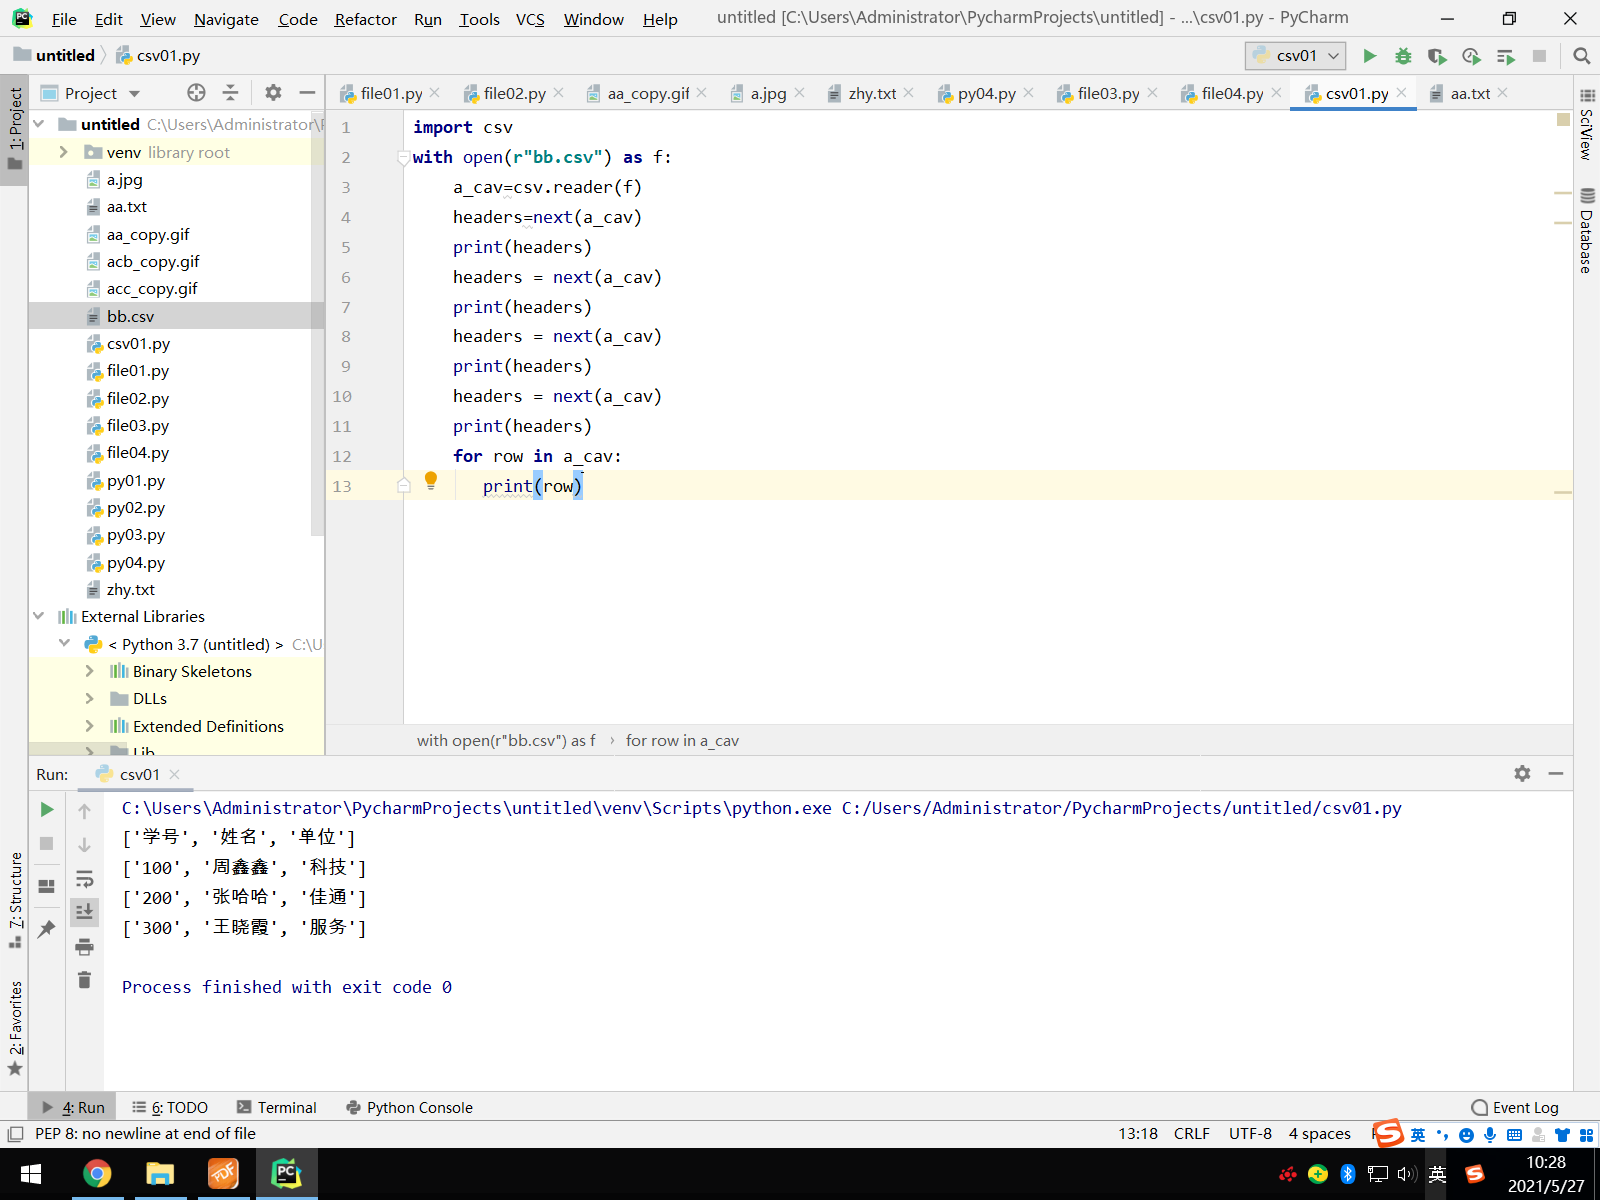Locate current file with the crosshair icon
Image resolution: width=1600 pixels, height=1200 pixels.
196,93
